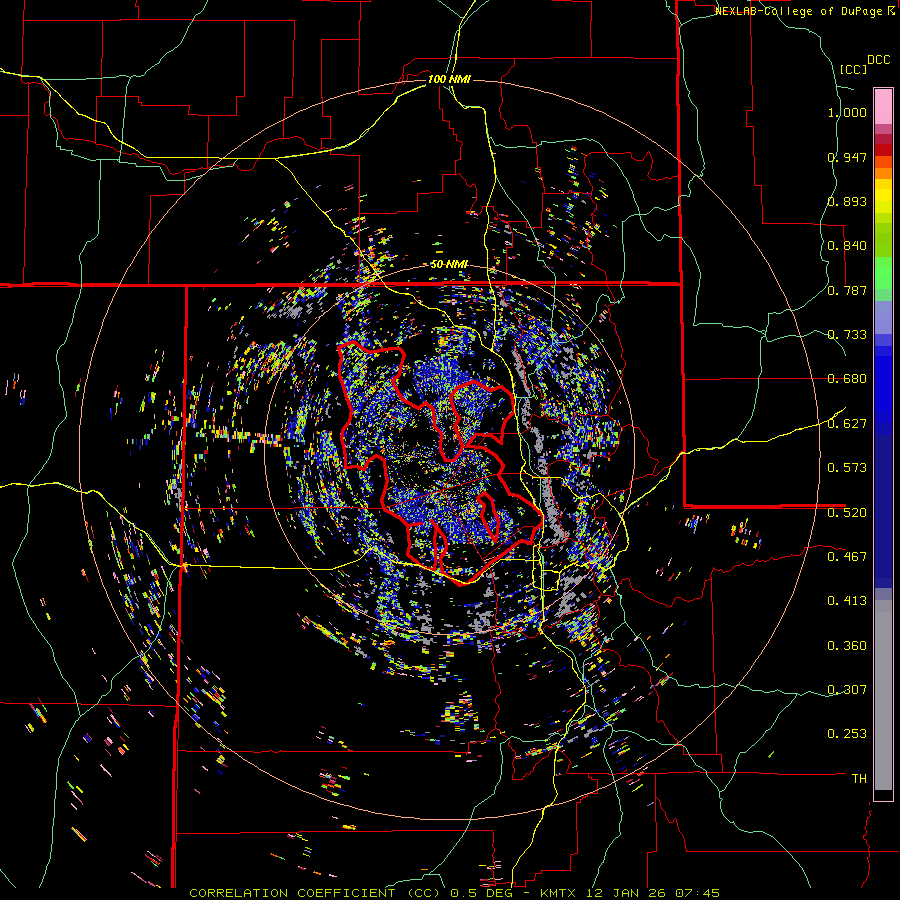Select the 0.413 legend value
The width and height of the screenshot is (900, 900).
(847, 601)
